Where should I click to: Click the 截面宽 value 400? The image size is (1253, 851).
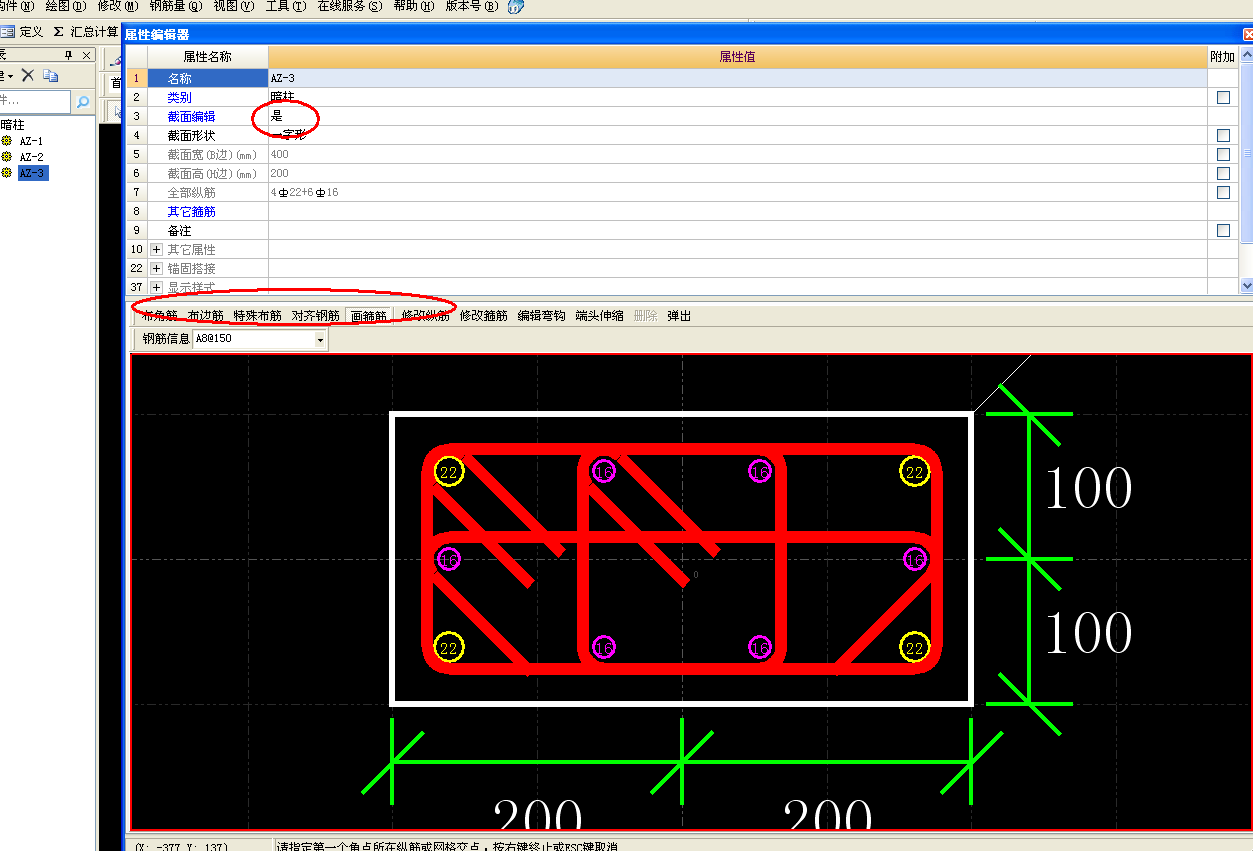(x=738, y=154)
